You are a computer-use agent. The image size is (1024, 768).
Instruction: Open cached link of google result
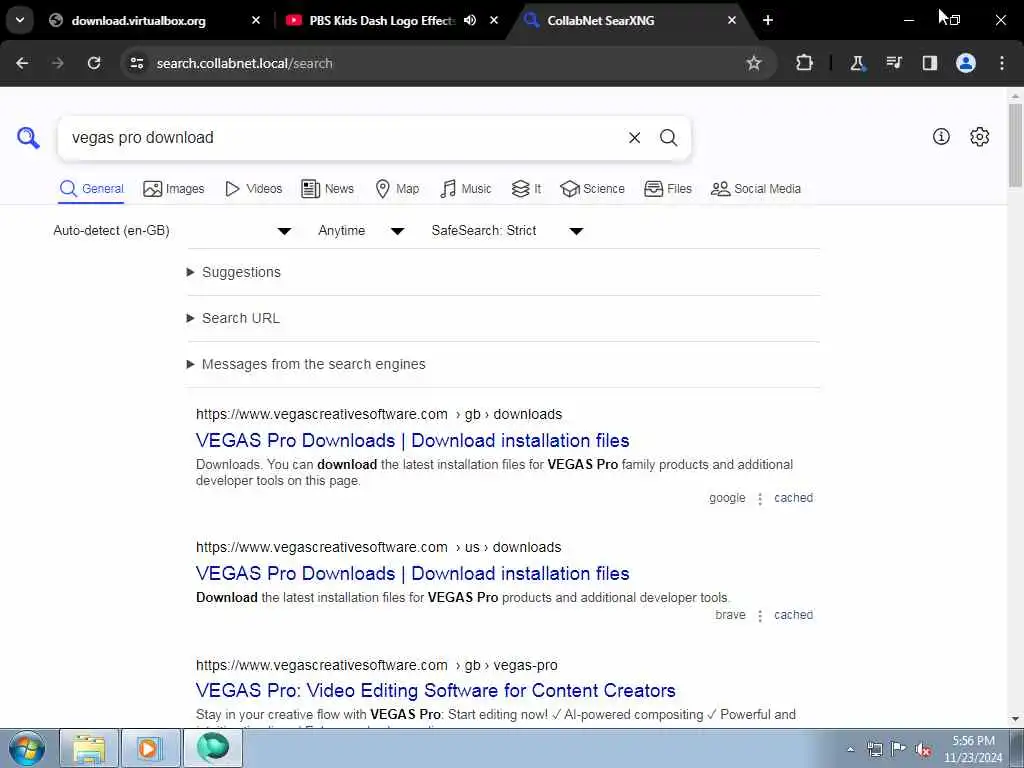793,498
